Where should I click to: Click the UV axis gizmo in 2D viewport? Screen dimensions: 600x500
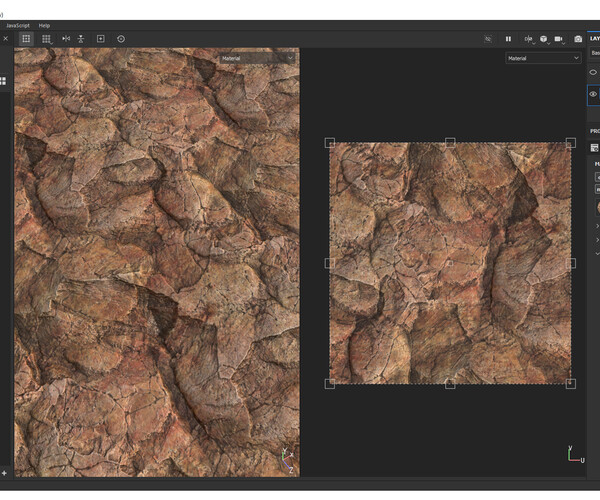click(576, 454)
